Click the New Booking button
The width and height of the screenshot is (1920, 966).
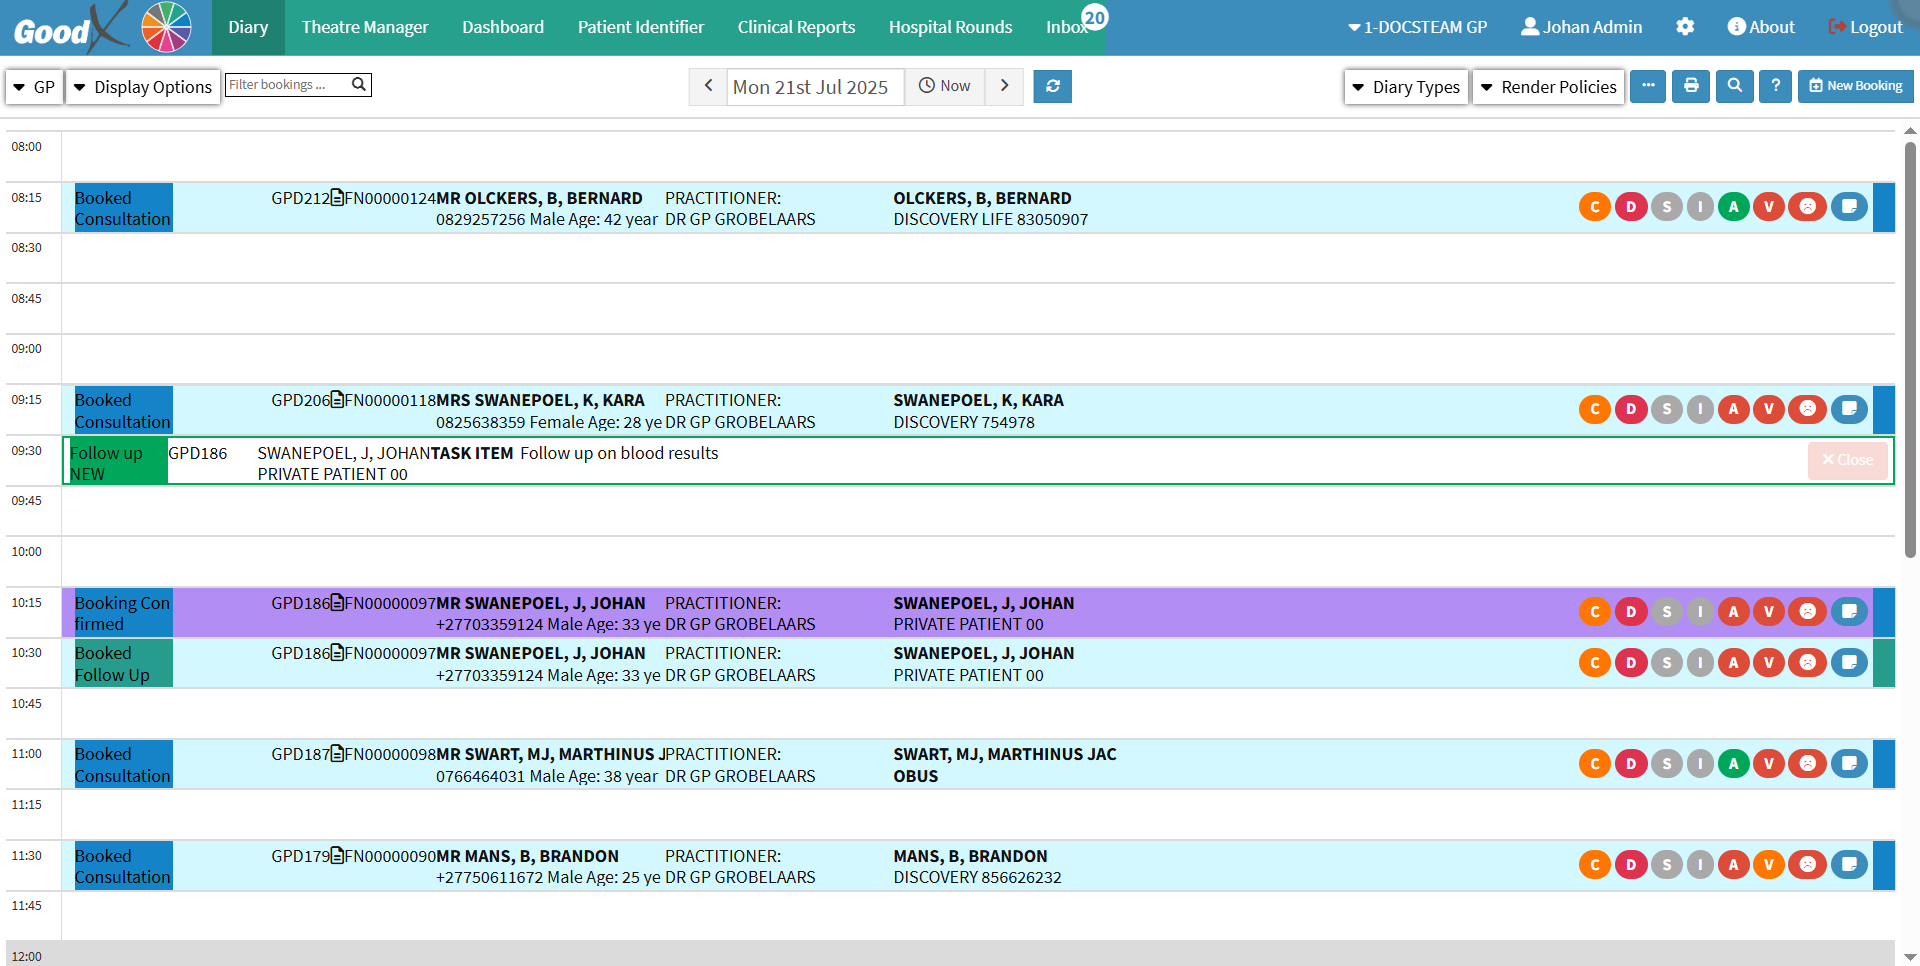point(1856,87)
